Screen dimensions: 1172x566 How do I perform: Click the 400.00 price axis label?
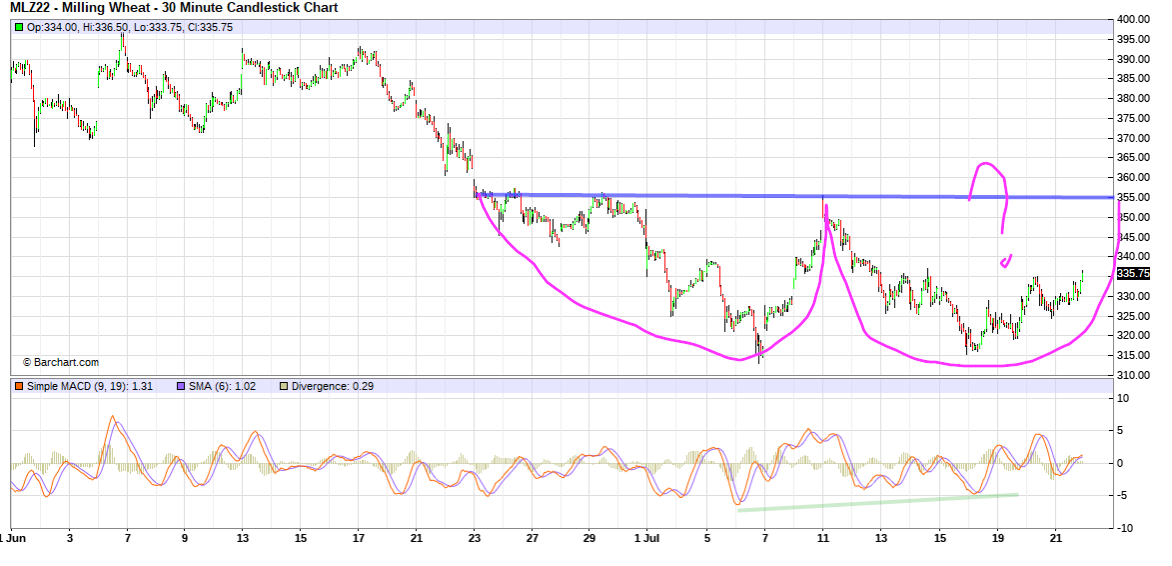(x=1134, y=20)
